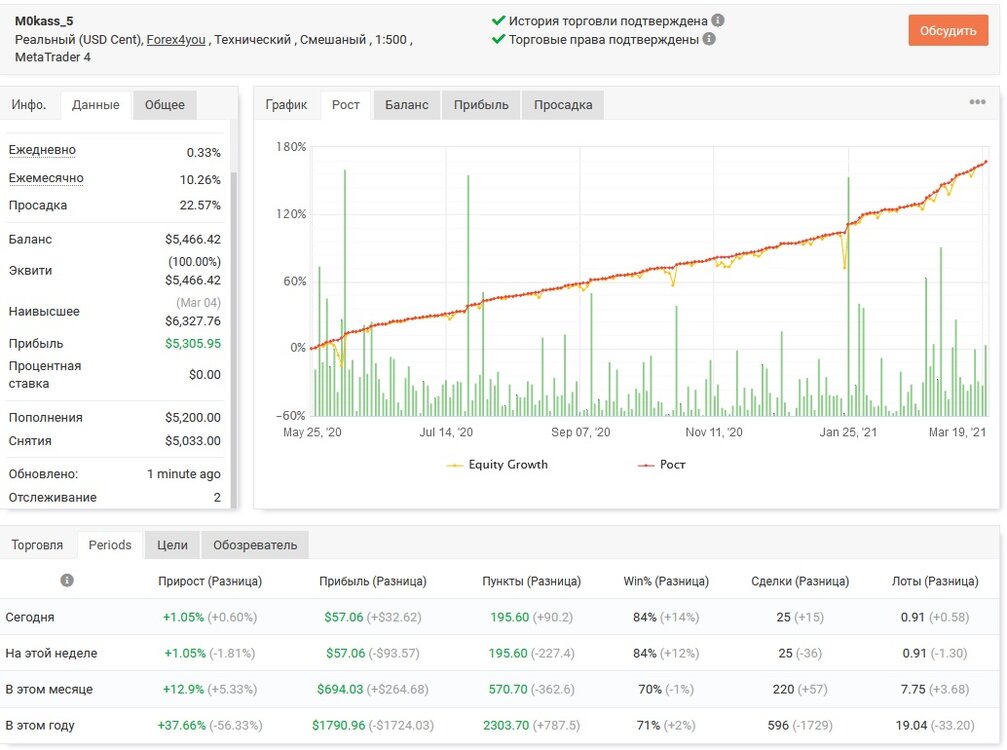Click the 2303.70 yearly pips value
Image resolution: width=1007 pixels, height=750 pixels.
(506, 726)
